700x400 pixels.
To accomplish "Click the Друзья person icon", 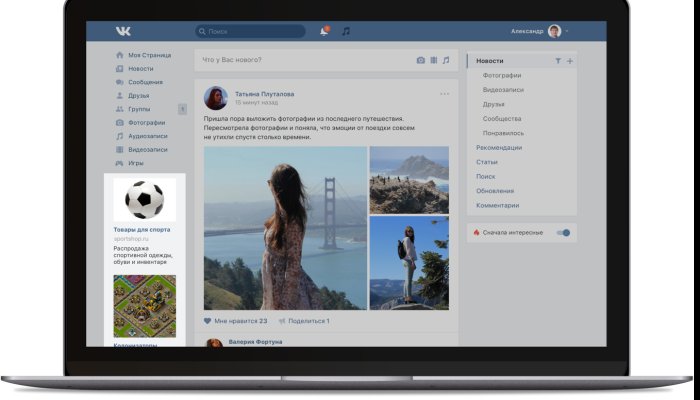I will coord(119,96).
